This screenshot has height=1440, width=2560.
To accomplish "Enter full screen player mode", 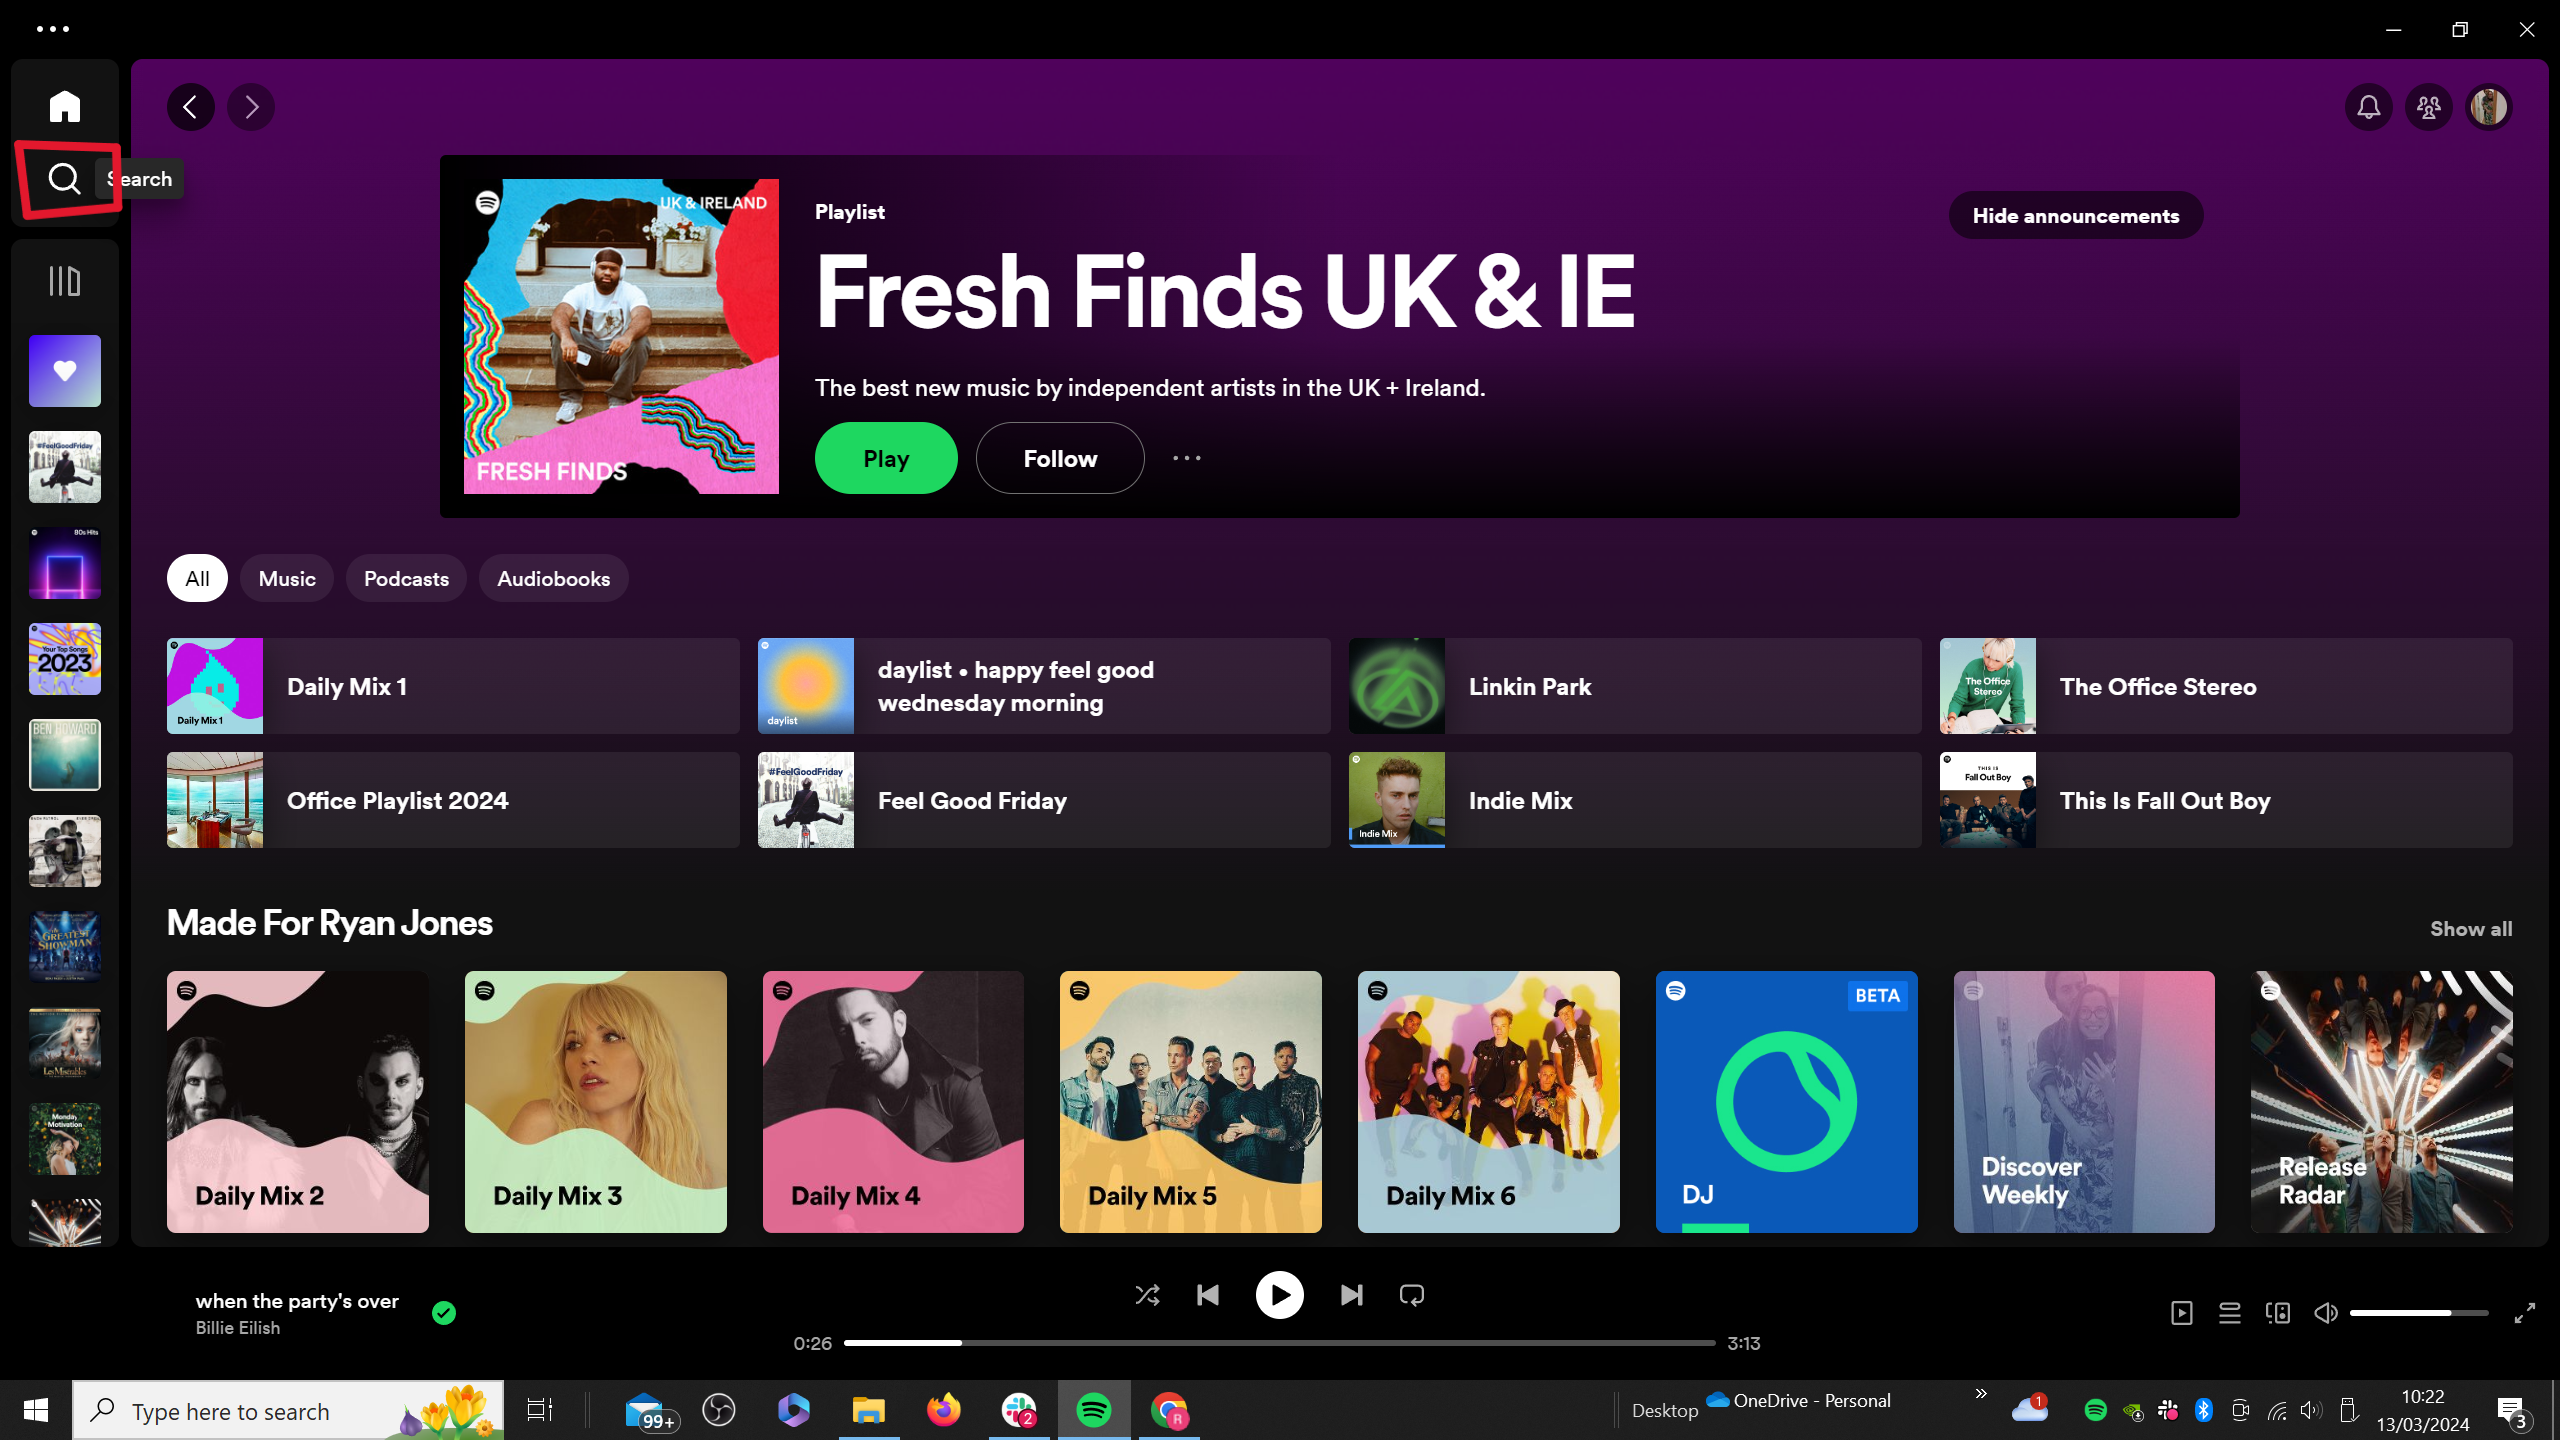I will coord(2525,1313).
